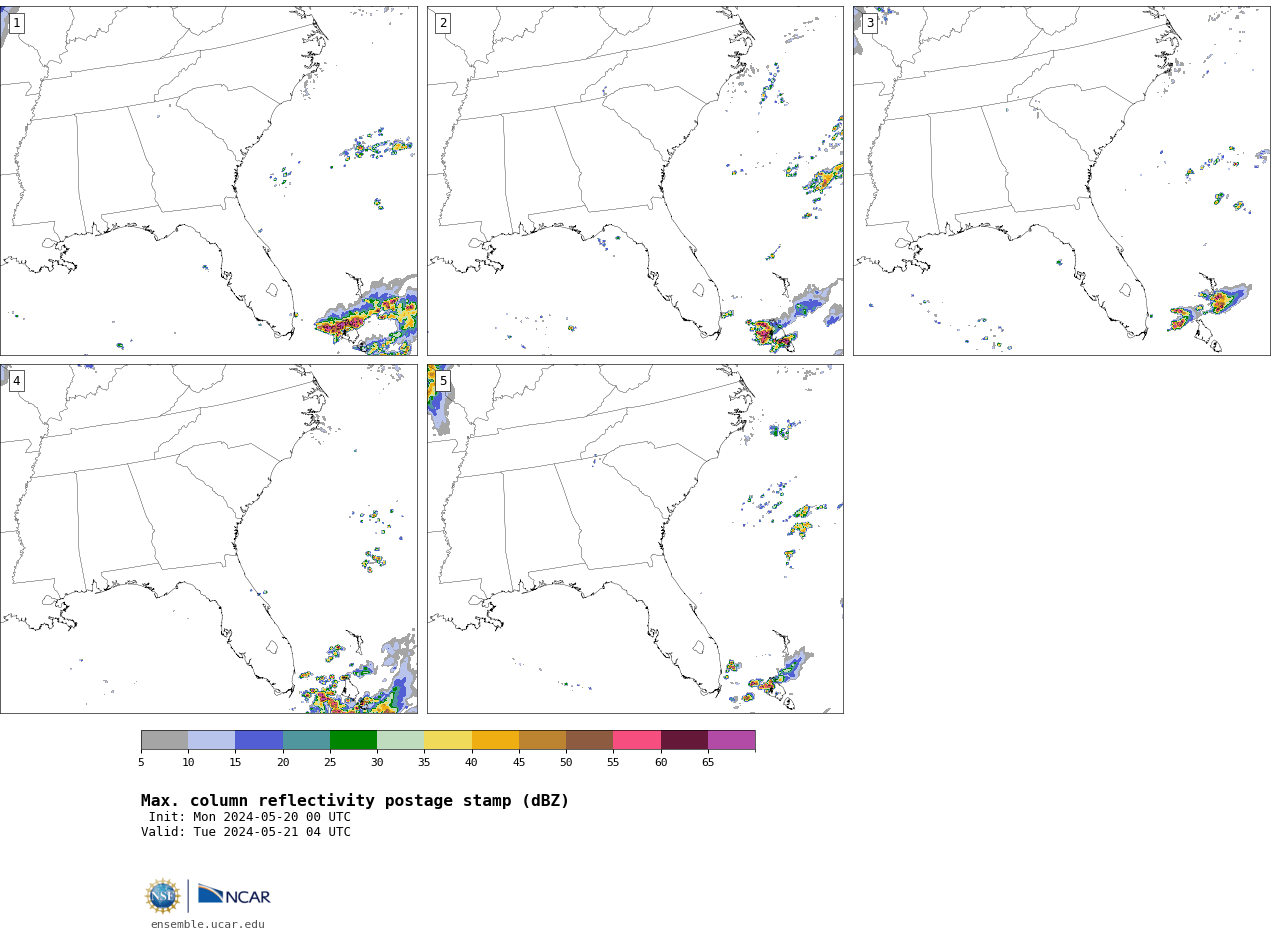Click the colorbar tick label 15
The width and height of the screenshot is (1280, 936).
[235, 763]
